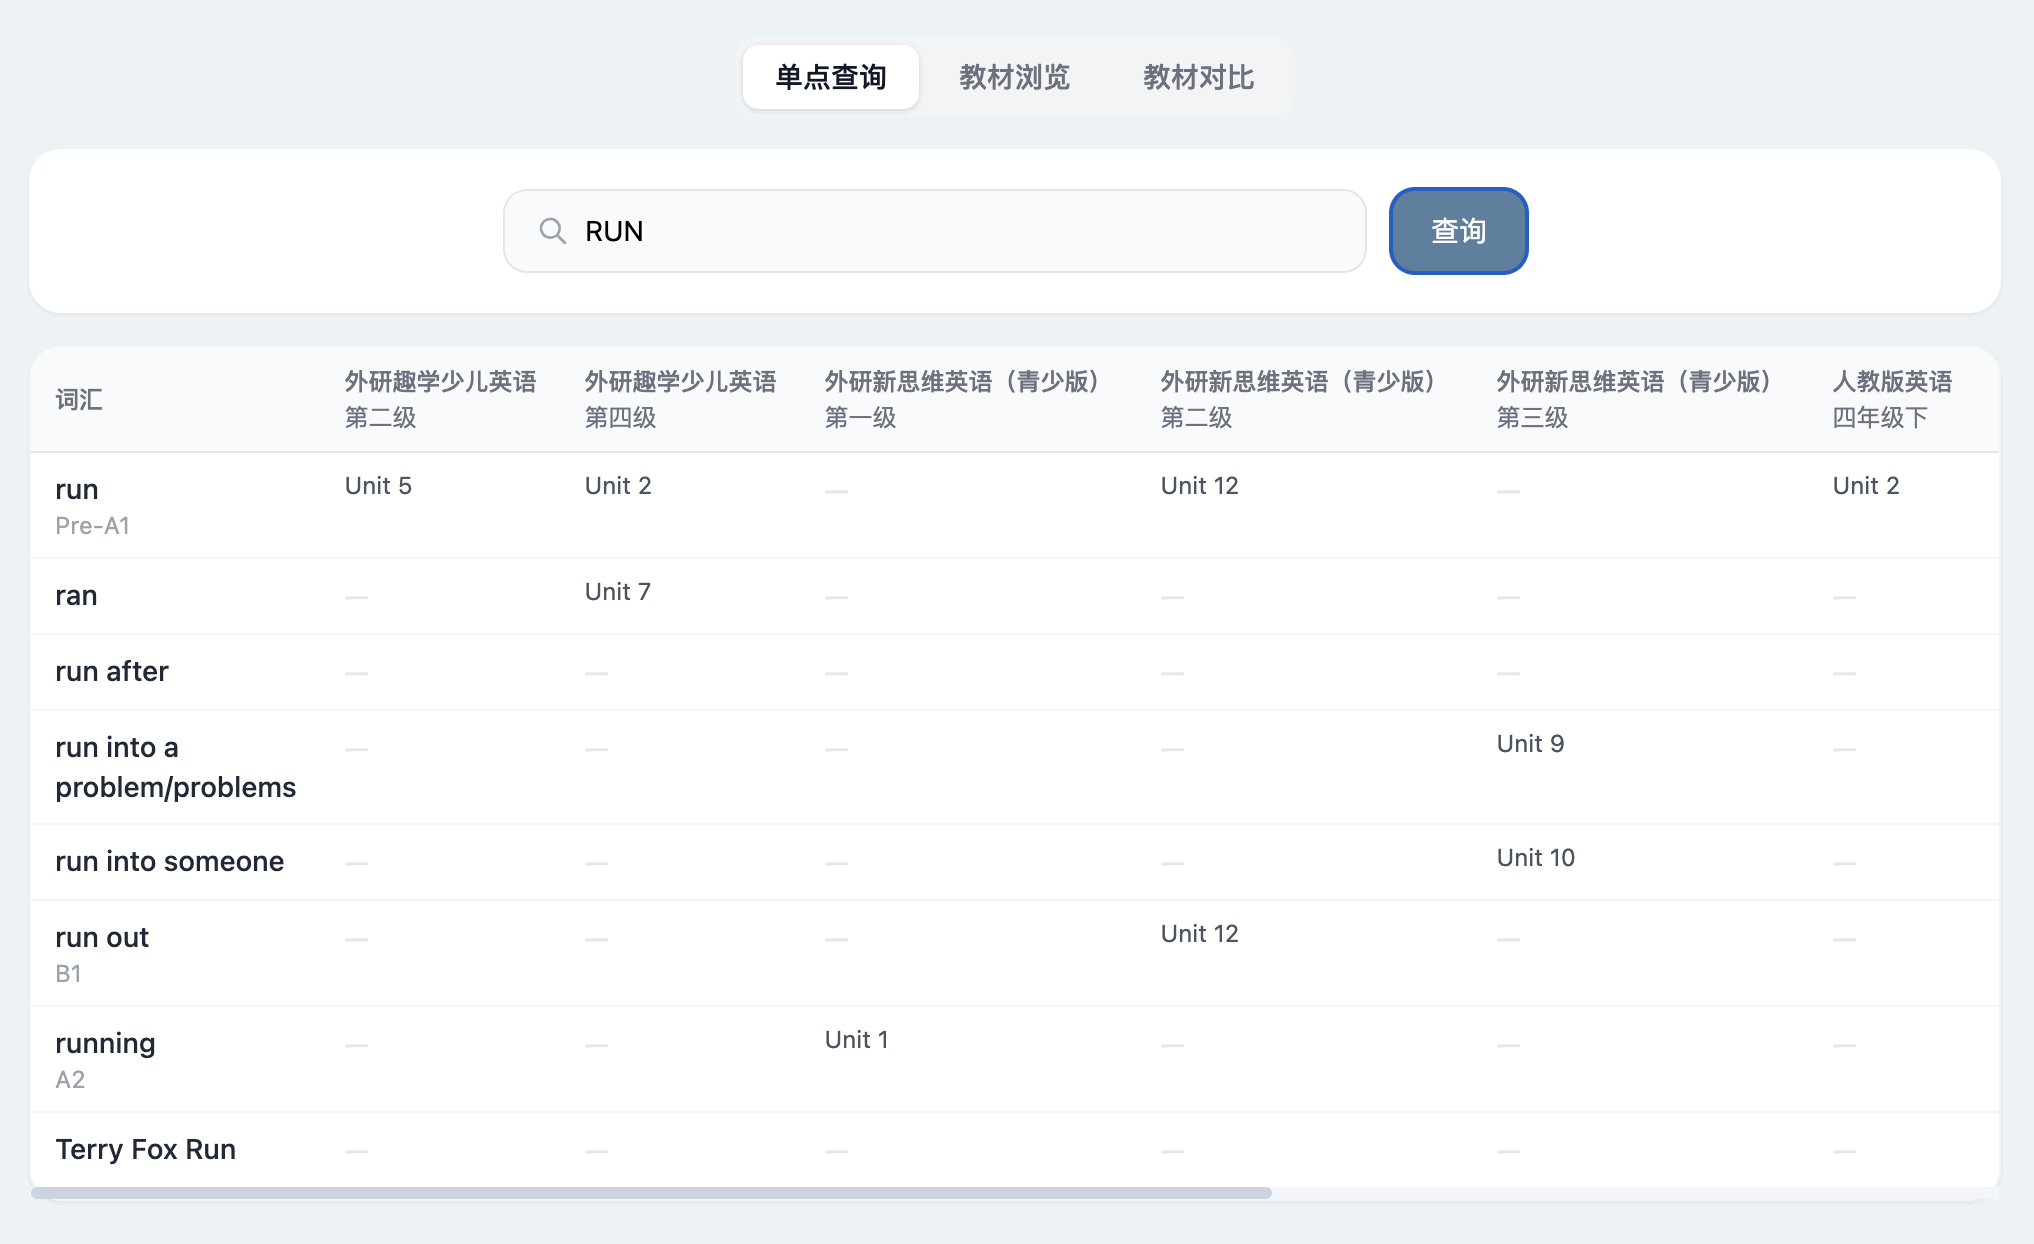The height and width of the screenshot is (1244, 2034).
Task: Select the phrase "run out"
Action: tap(102, 937)
